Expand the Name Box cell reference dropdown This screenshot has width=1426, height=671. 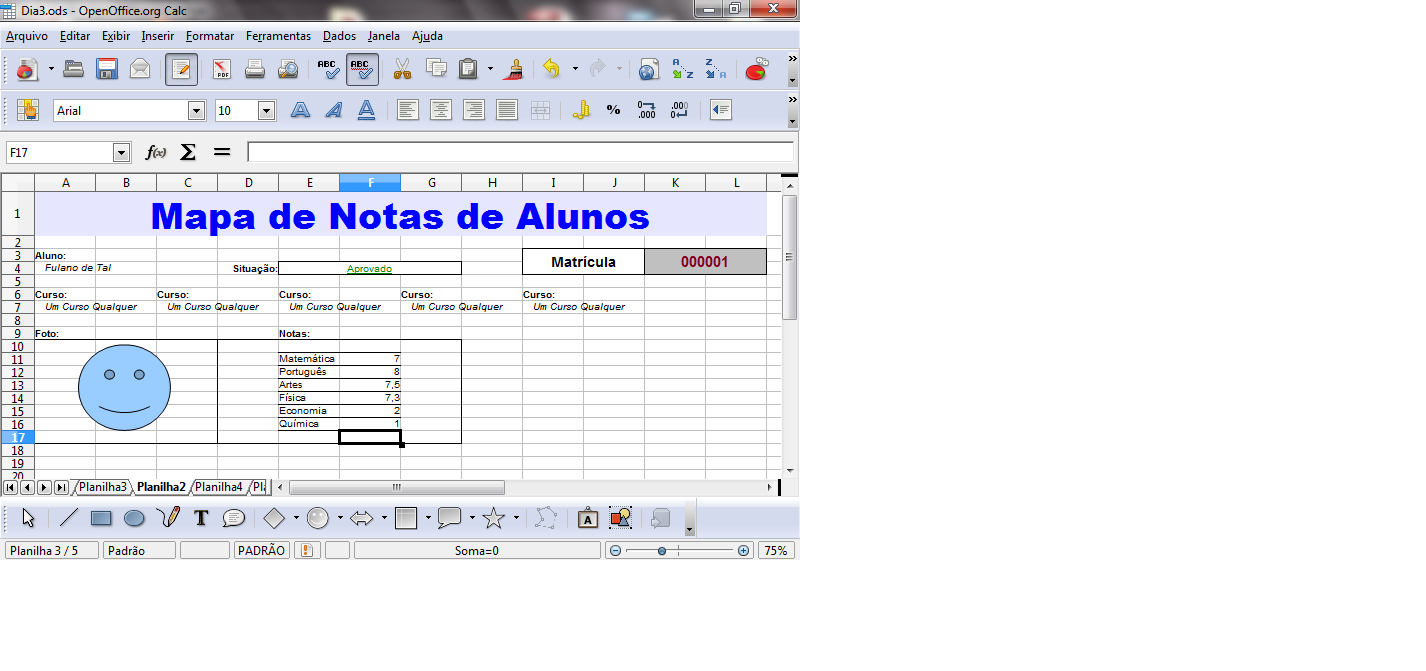pyautogui.click(x=122, y=153)
